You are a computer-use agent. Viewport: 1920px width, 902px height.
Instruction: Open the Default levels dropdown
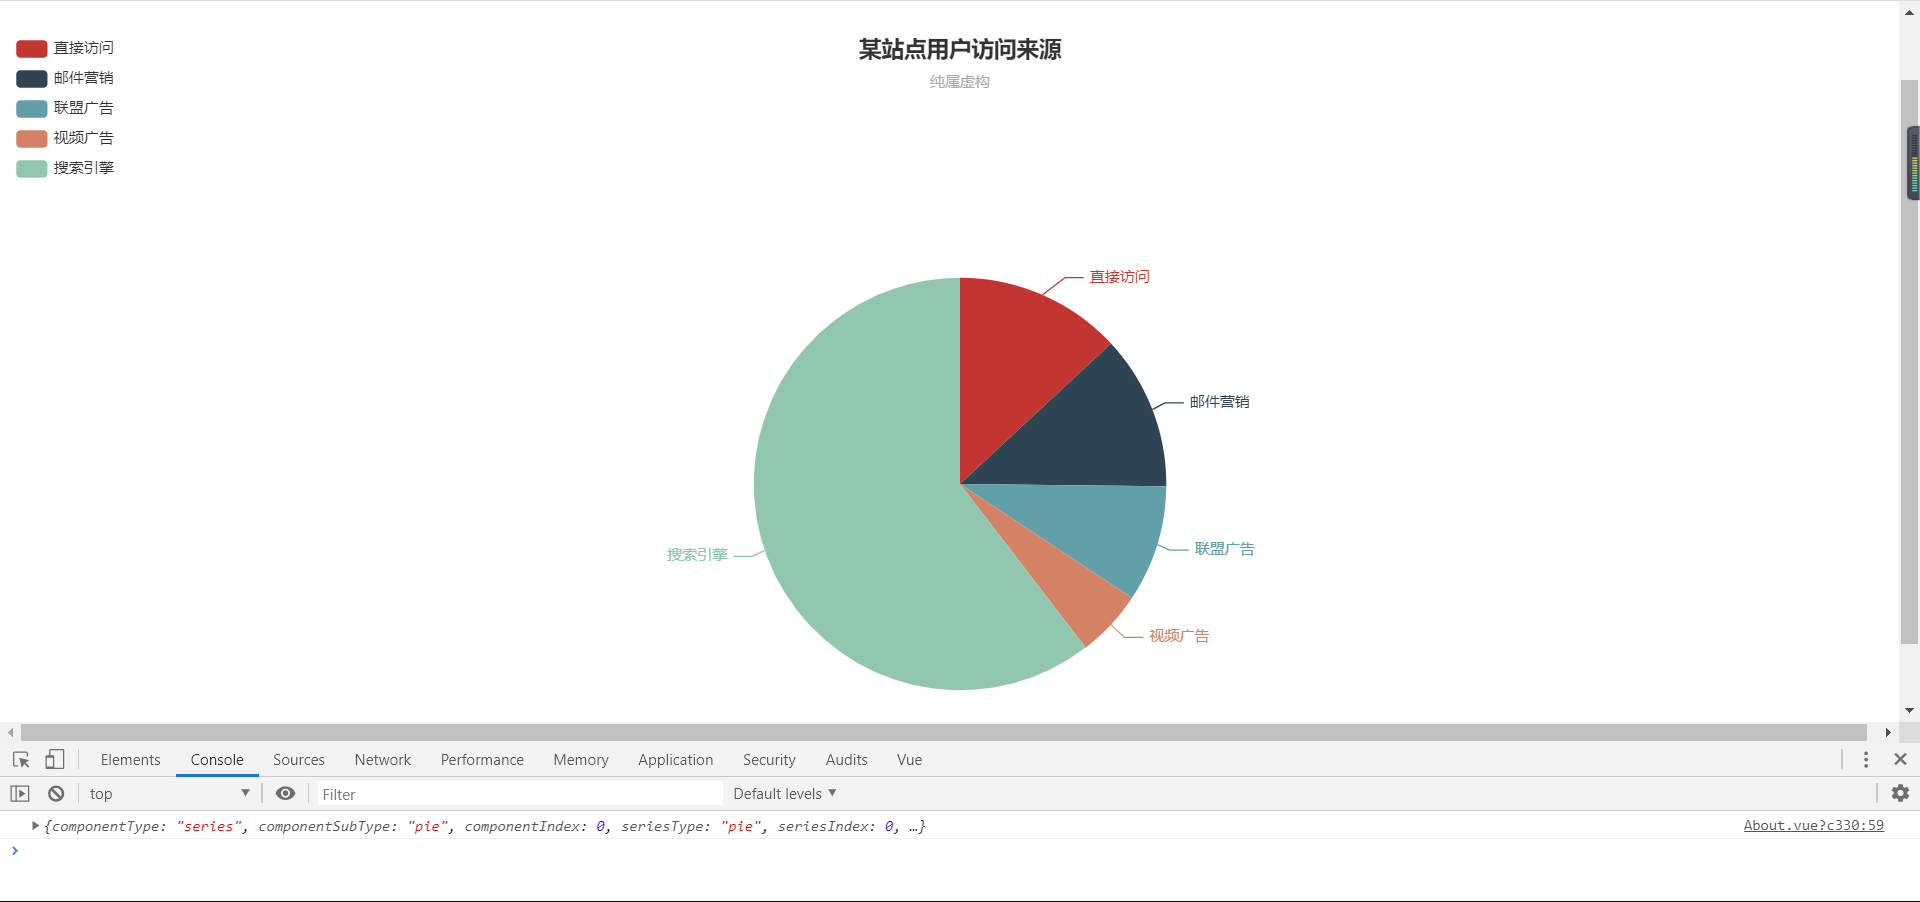pyautogui.click(x=784, y=793)
